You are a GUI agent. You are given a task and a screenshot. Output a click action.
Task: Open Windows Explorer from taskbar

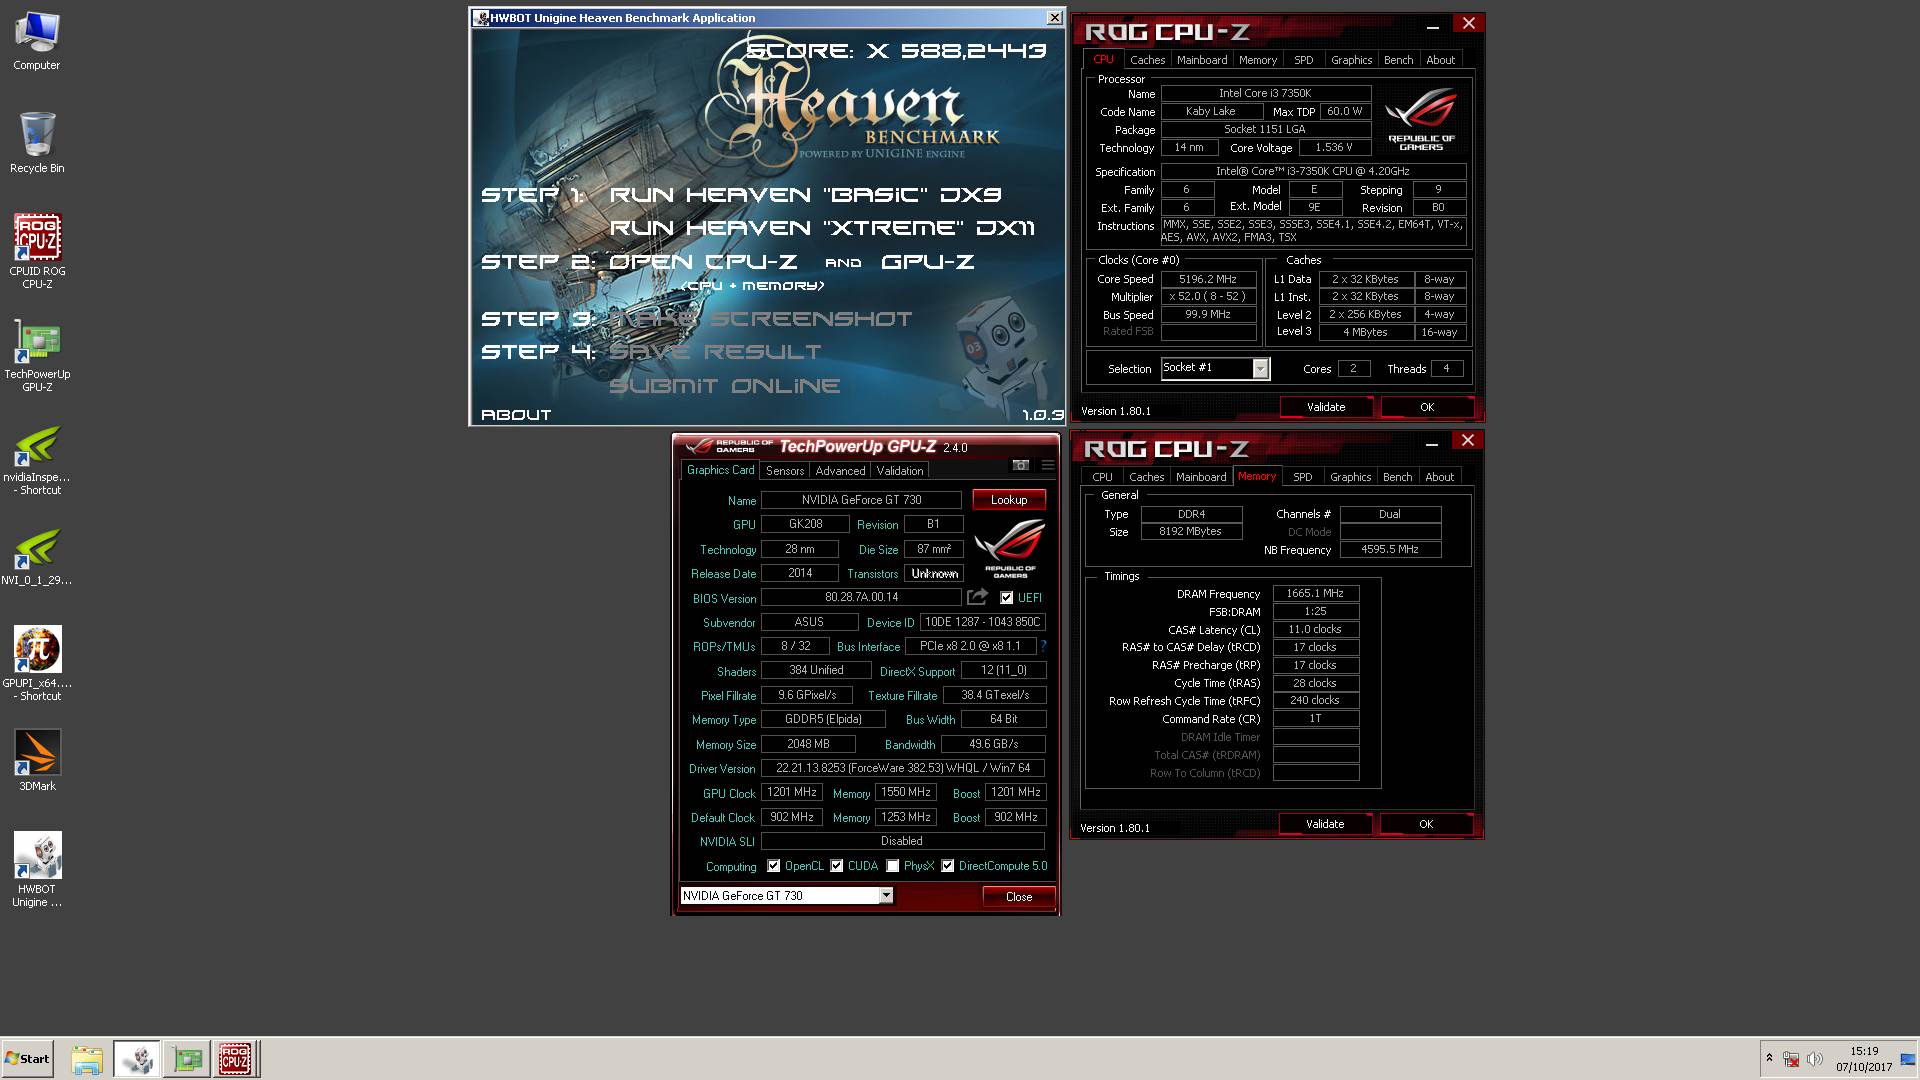coord(87,1059)
